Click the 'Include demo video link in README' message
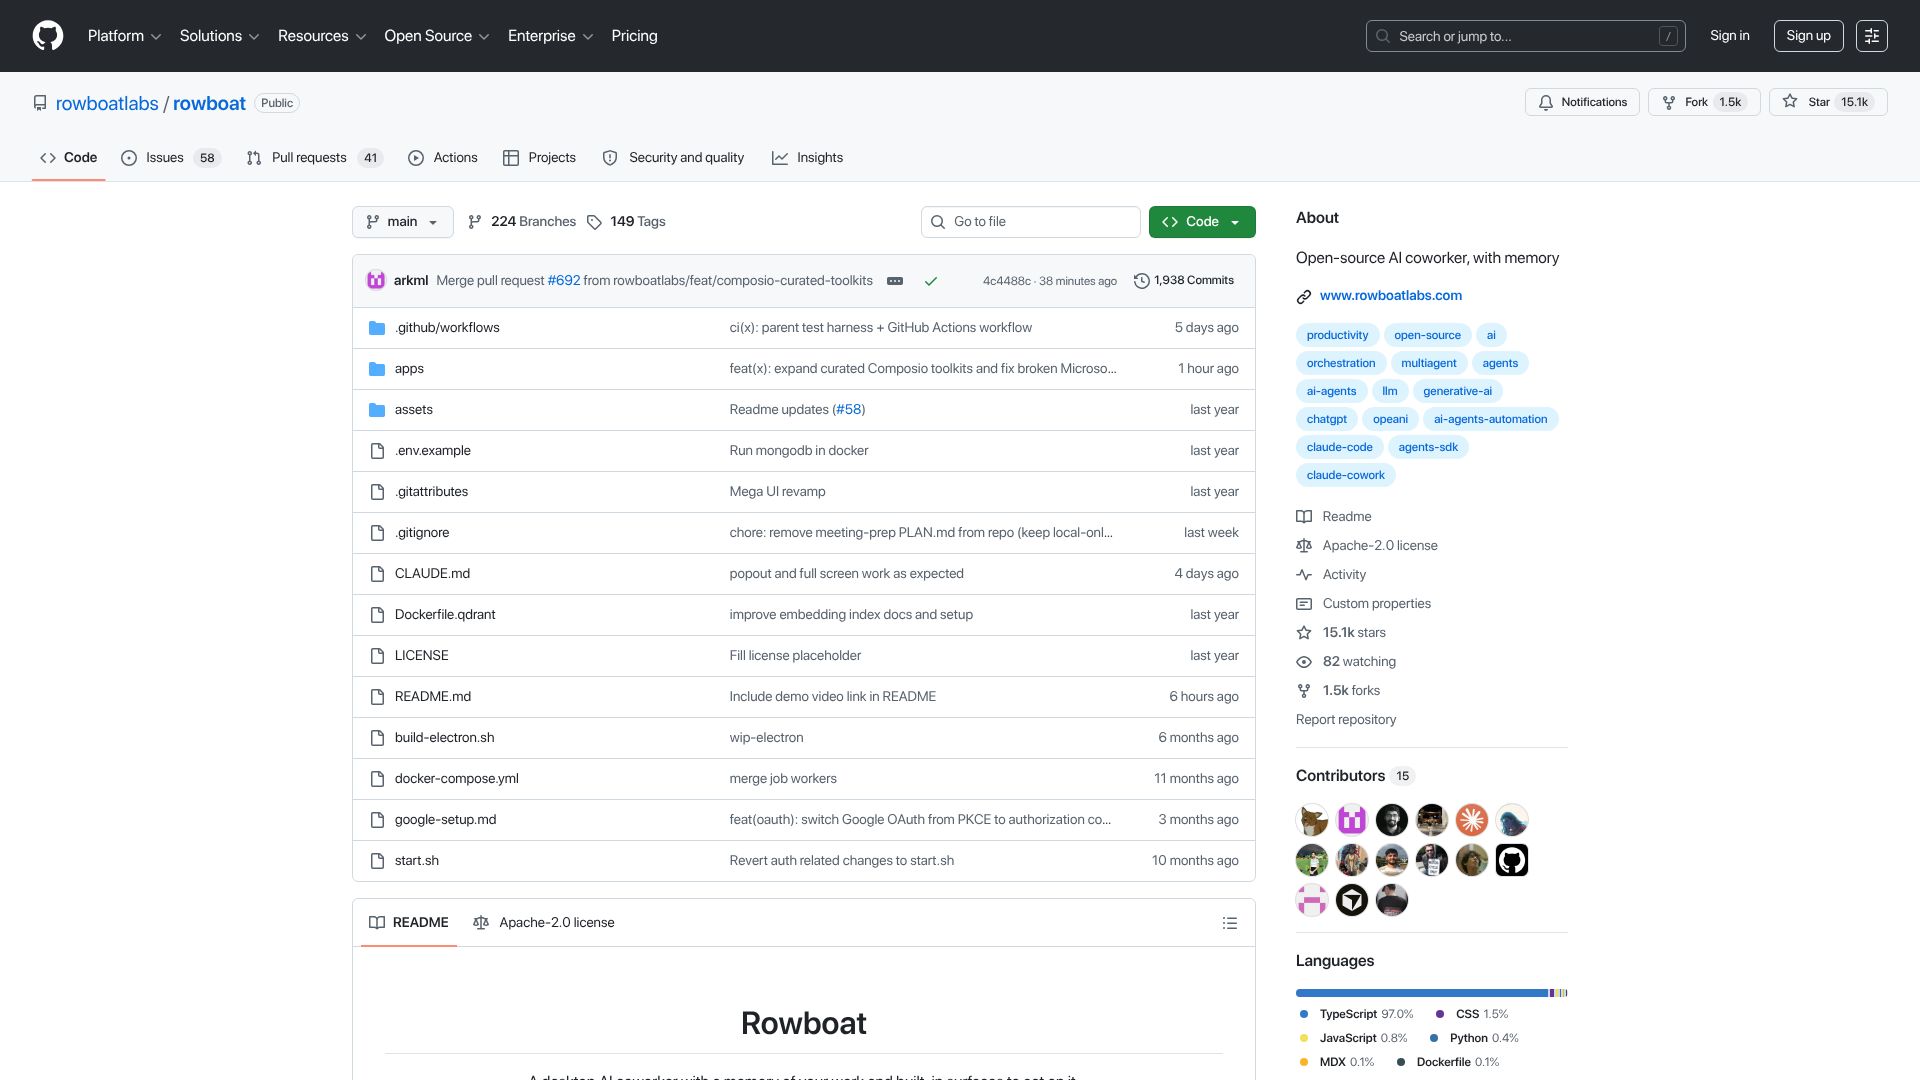This screenshot has width=1920, height=1080. tap(832, 697)
